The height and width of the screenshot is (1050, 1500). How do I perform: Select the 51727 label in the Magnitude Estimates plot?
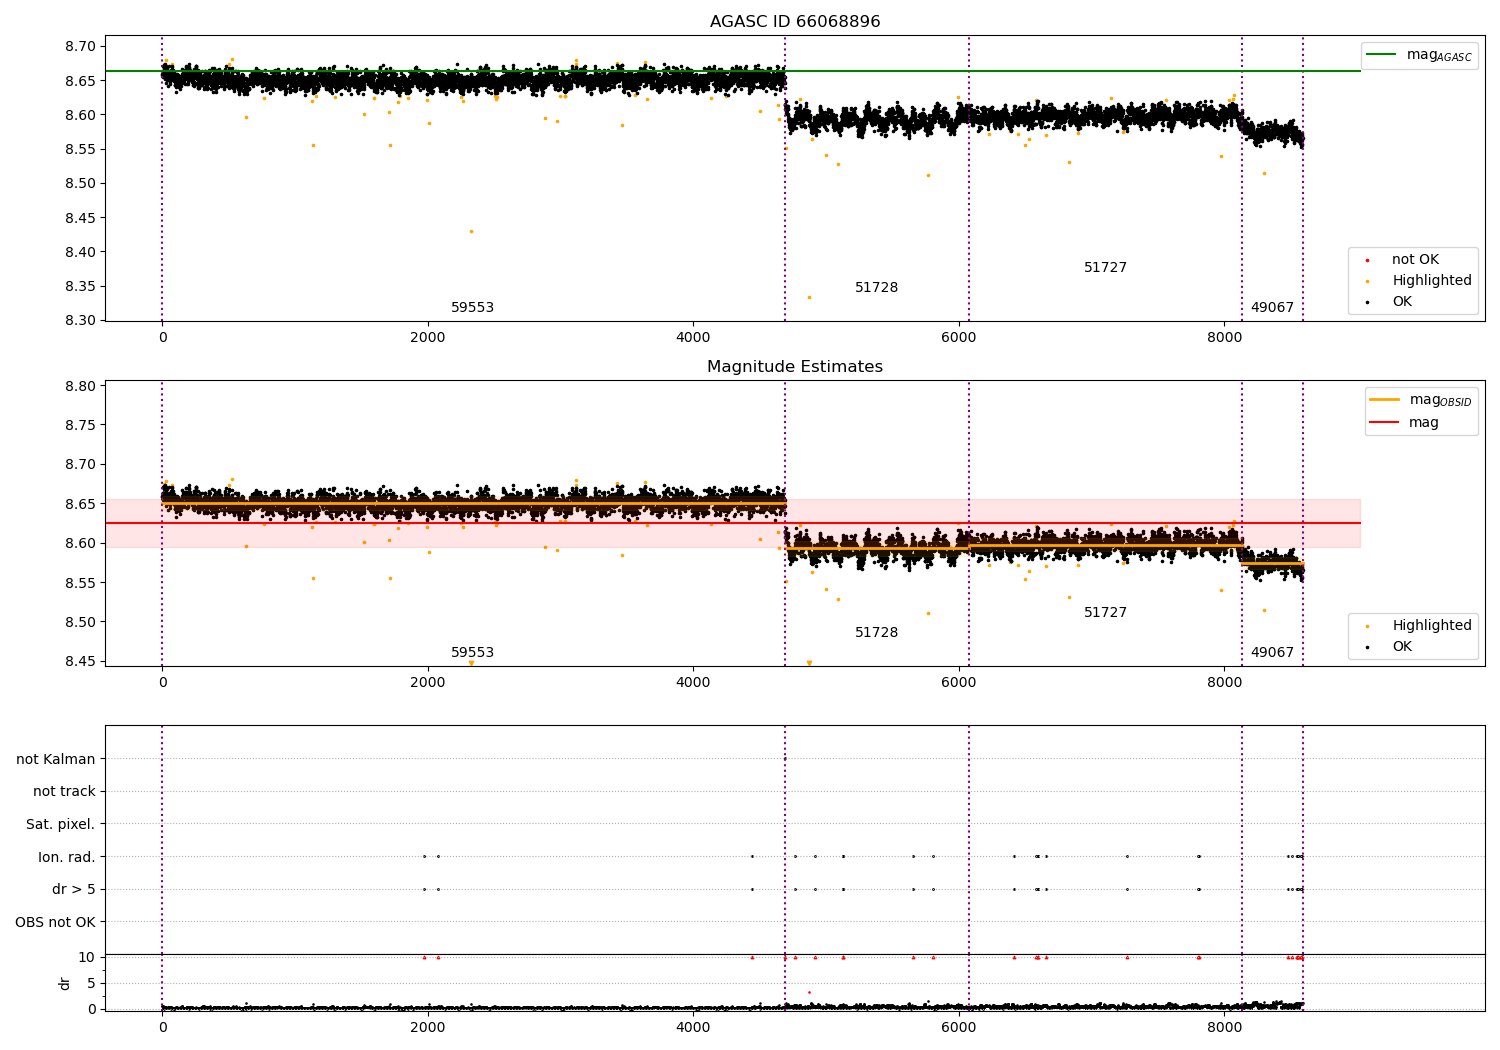(x=1105, y=613)
